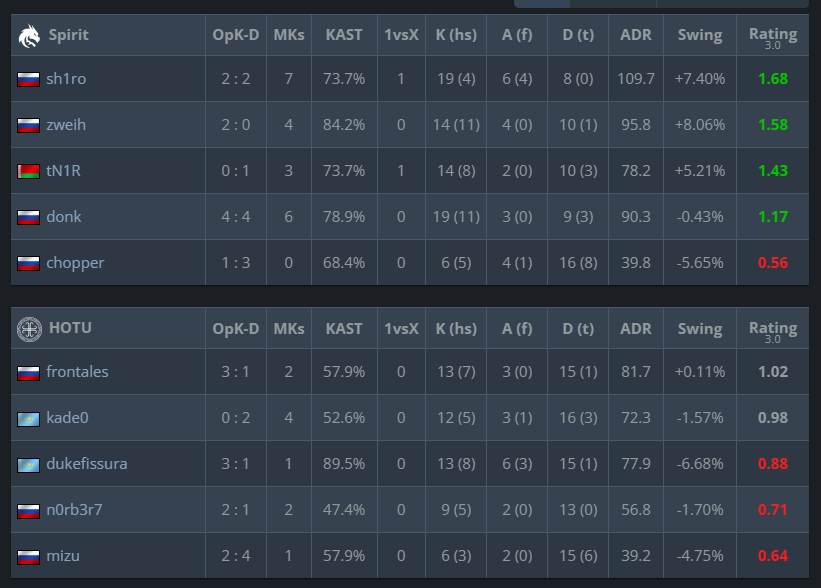The height and width of the screenshot is (588, 821).
Task: Click HOTU table's KAST column header
Action: click(x=344, y=329)
